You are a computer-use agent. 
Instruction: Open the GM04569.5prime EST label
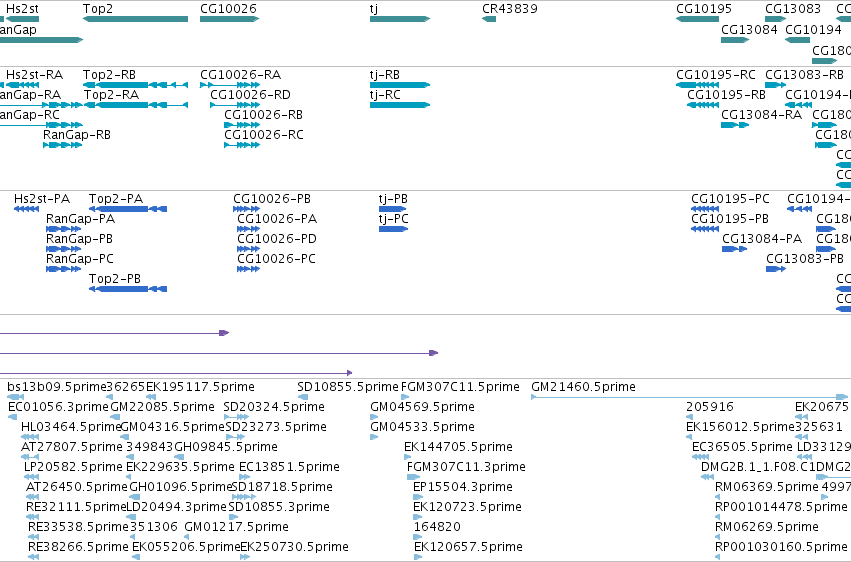[422, 407]
